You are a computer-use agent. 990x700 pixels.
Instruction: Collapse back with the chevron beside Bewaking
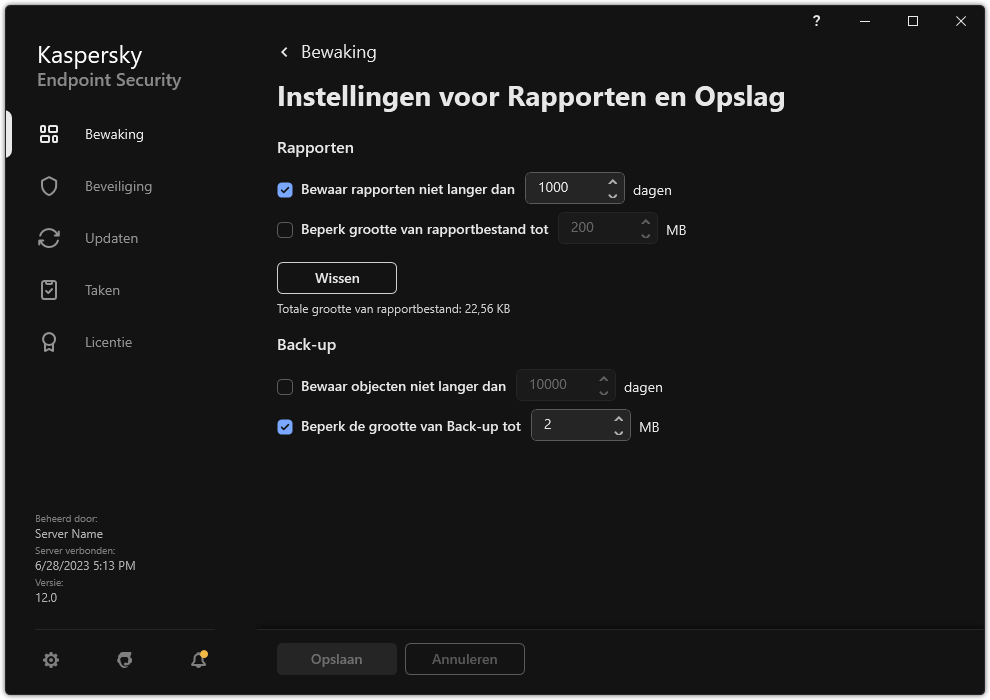coord(283,51)
